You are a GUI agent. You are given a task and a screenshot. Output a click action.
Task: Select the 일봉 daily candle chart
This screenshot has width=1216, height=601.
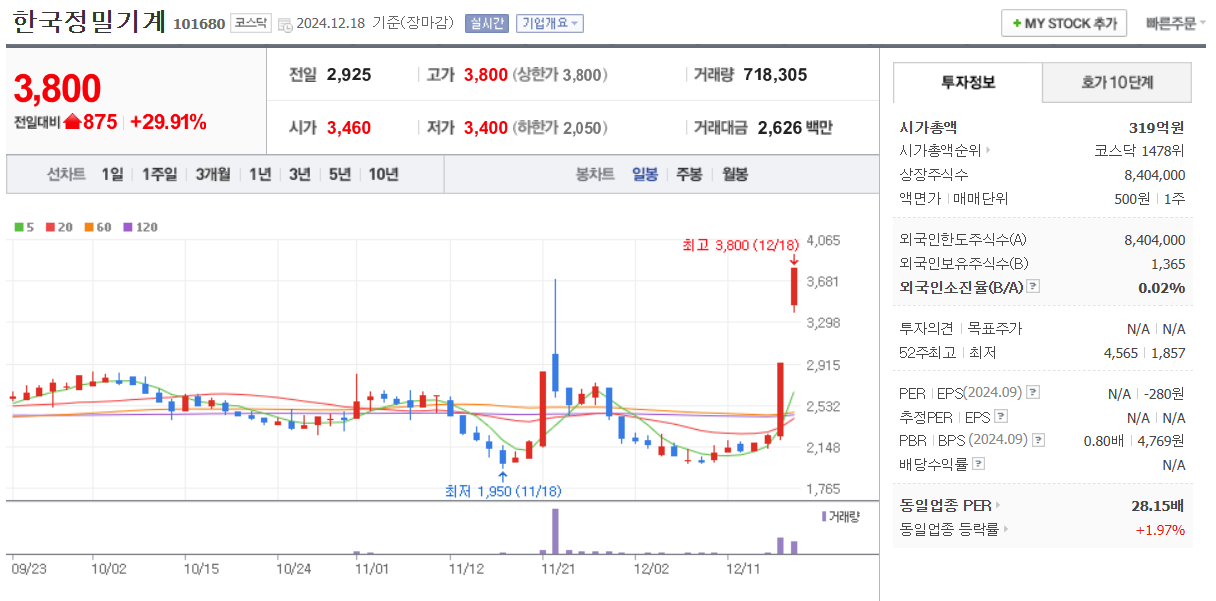pos(645,174)
